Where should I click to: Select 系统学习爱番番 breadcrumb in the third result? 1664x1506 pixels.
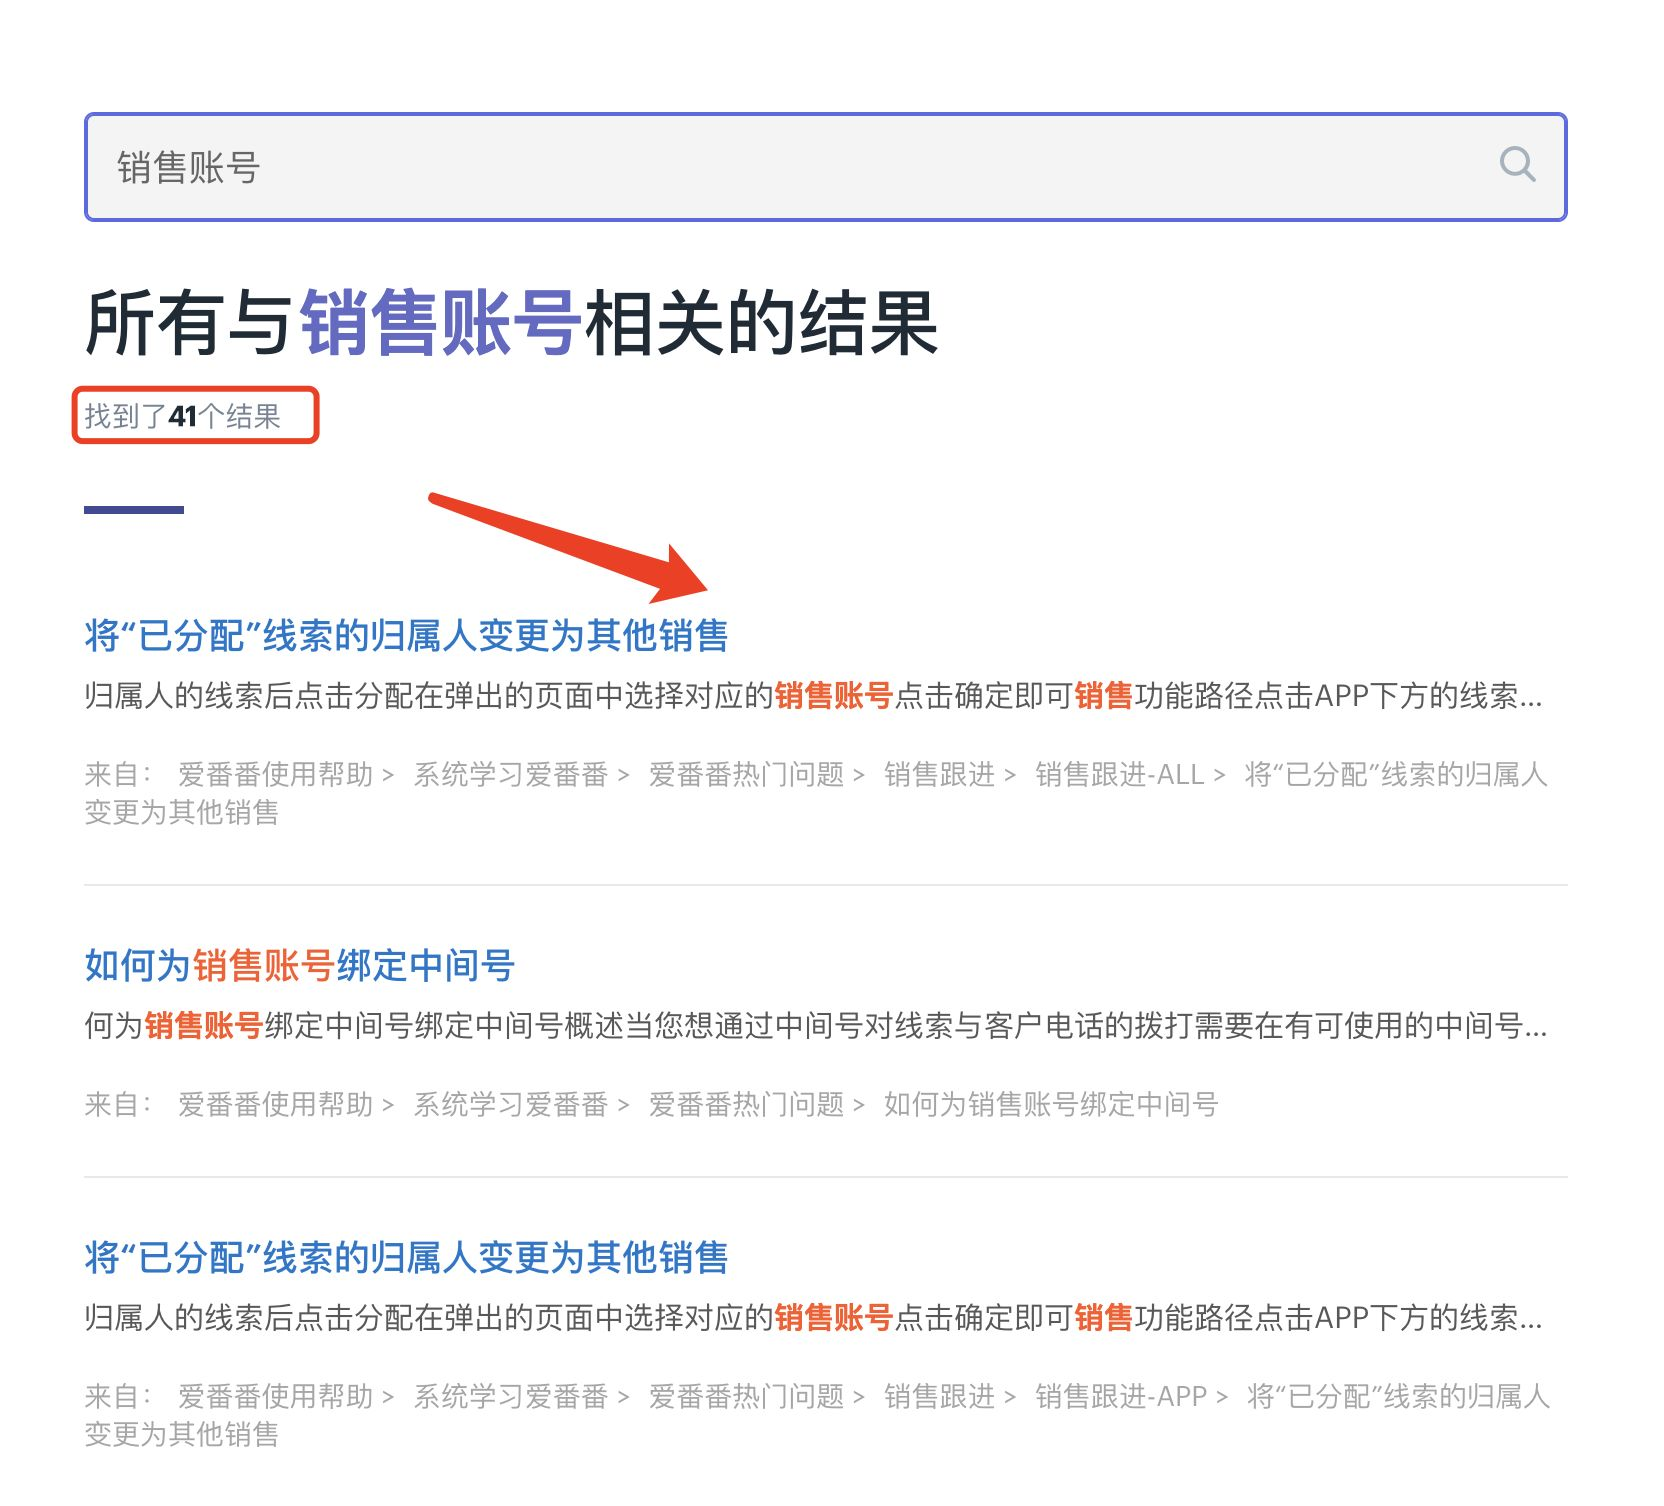[x=511, y=1396]
